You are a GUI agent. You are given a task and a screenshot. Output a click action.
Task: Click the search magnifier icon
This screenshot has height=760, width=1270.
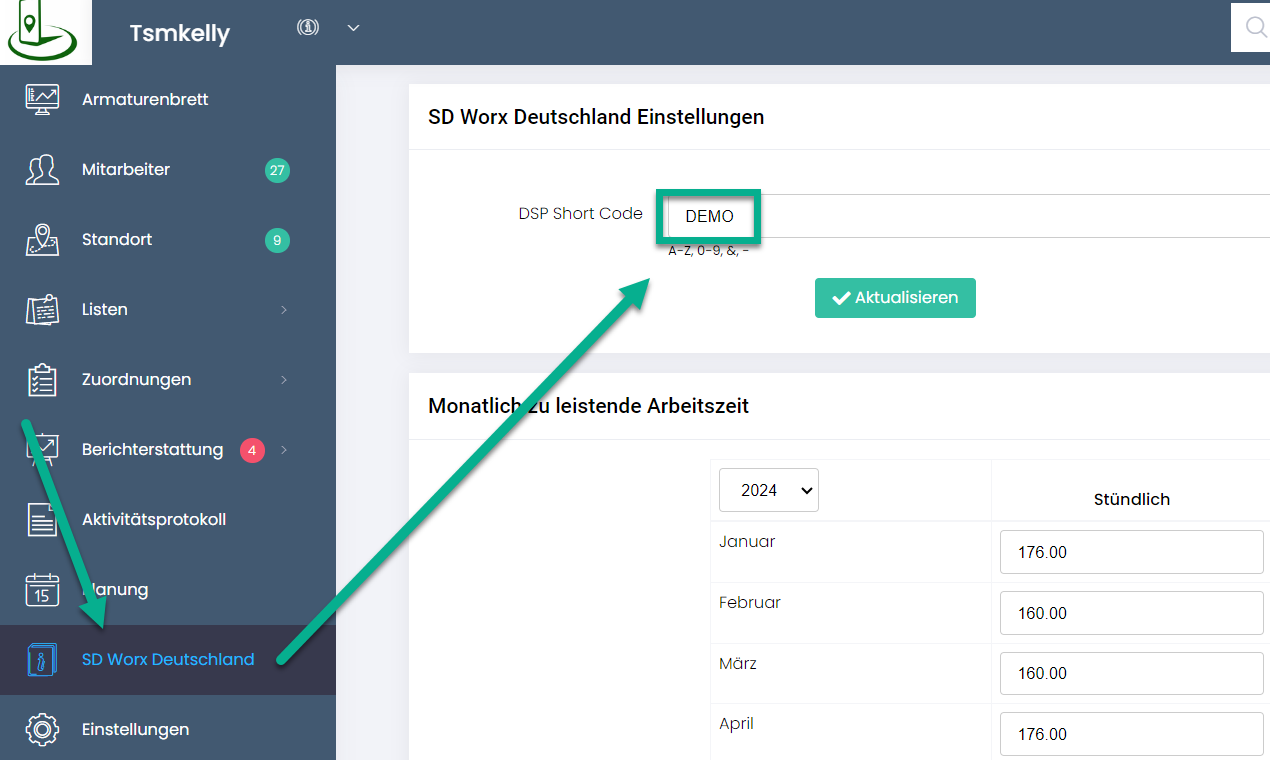[x=1256, y=28]
